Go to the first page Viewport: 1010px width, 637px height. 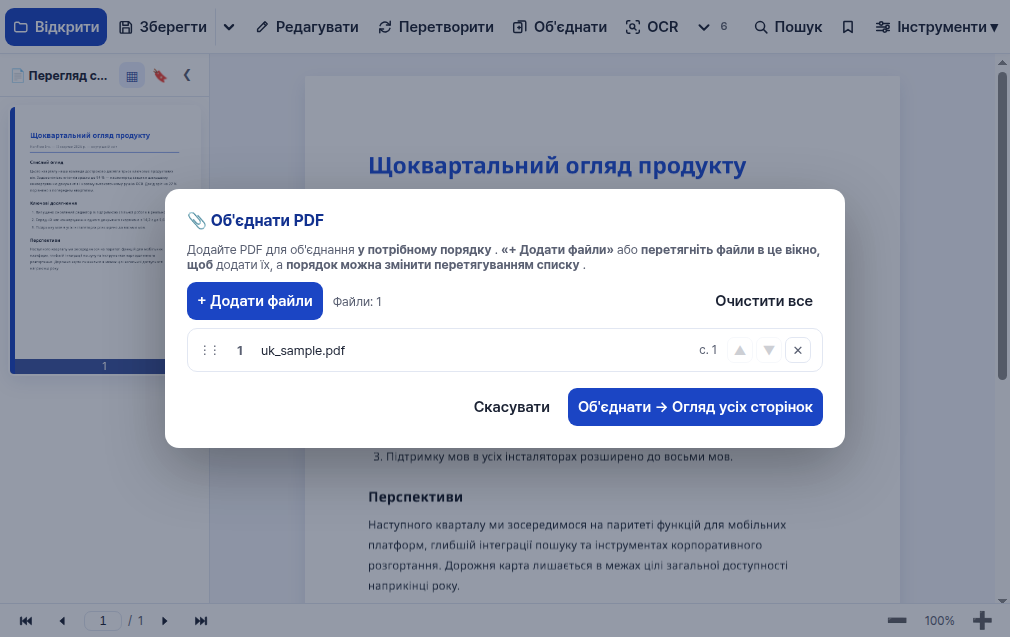[26, 621]
